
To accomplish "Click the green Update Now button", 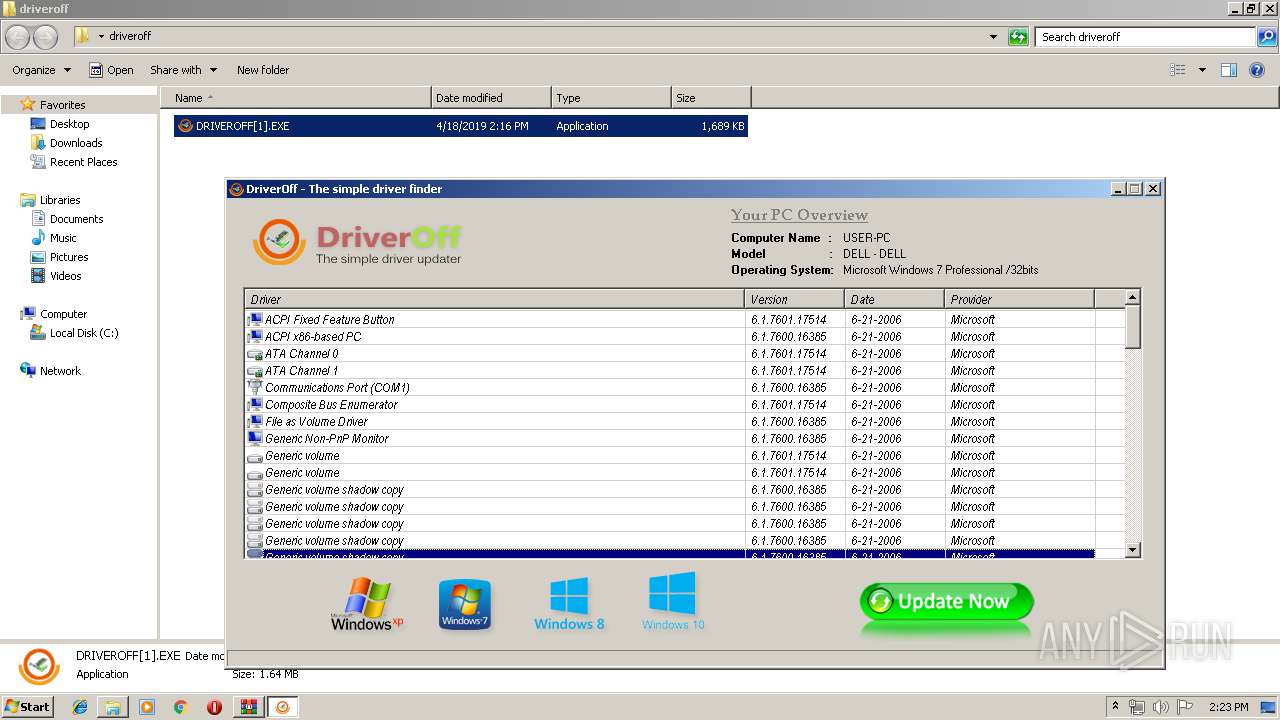I will pos(946,601).
